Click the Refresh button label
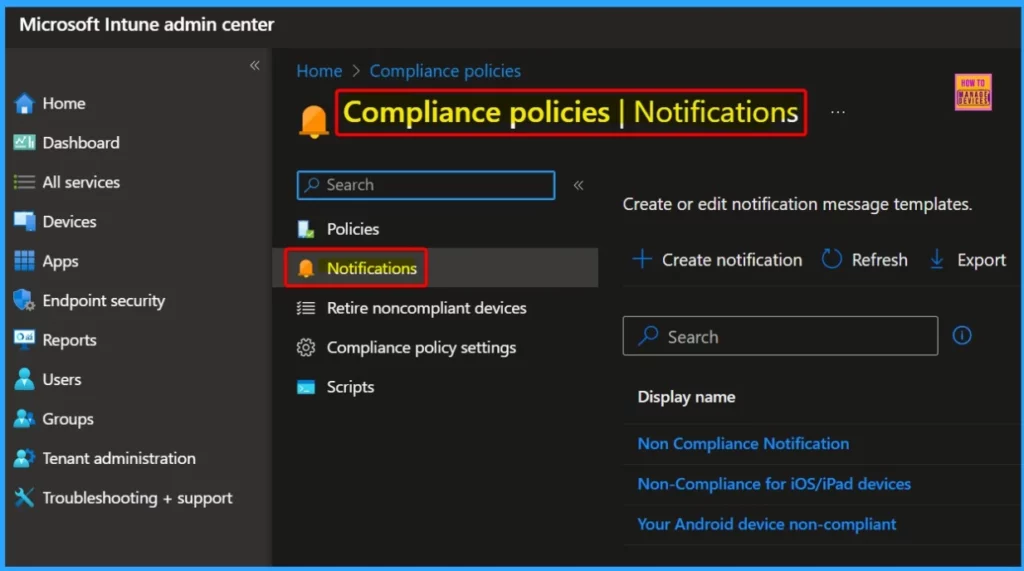 point(880,259)
